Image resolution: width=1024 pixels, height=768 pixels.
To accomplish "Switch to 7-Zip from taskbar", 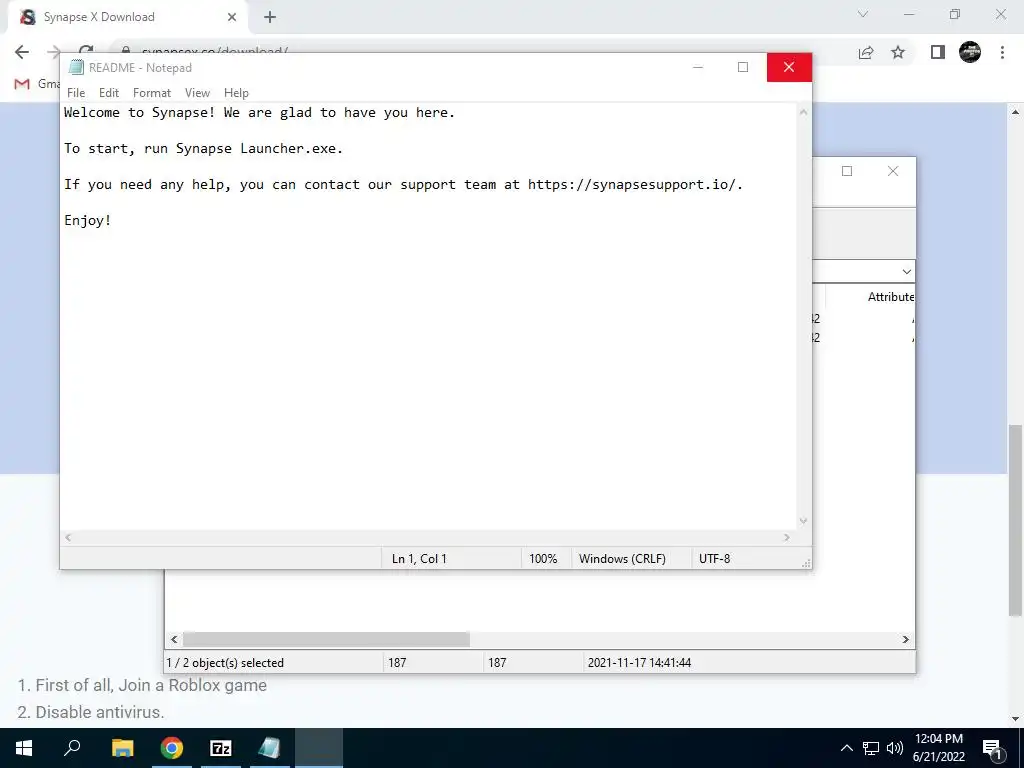I will click(x=221, y=748).
